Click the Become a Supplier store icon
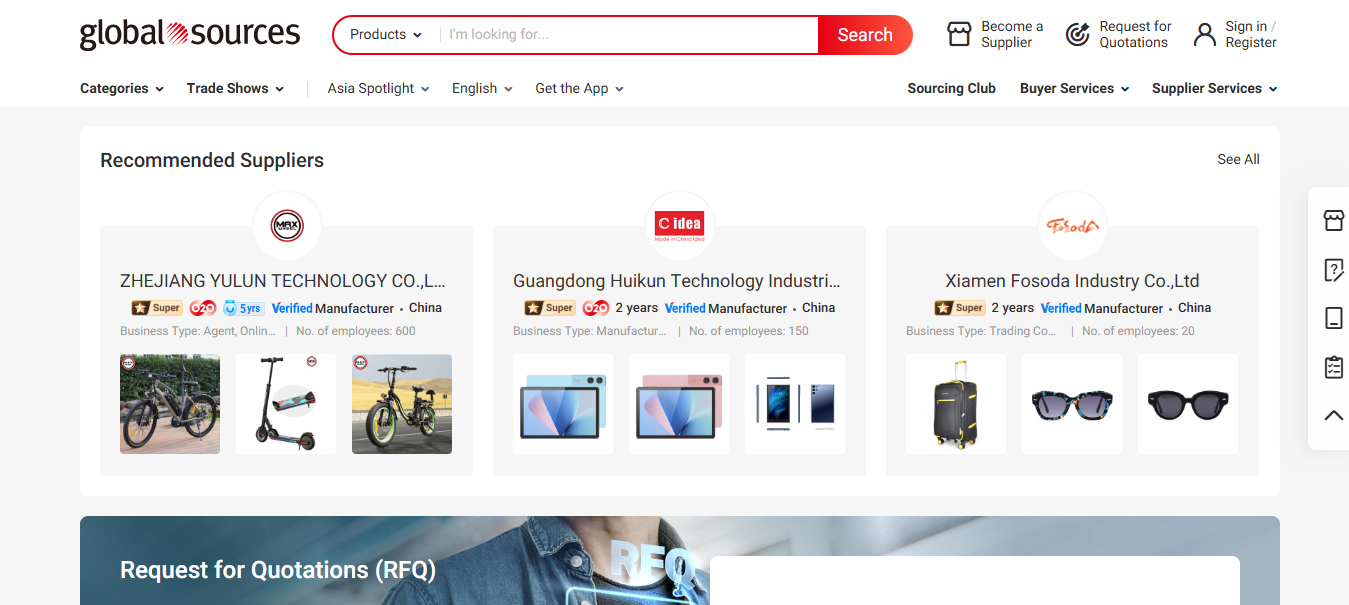This screenshot has height=605, width=1349. pyautogui.click(x=959, y=35)
